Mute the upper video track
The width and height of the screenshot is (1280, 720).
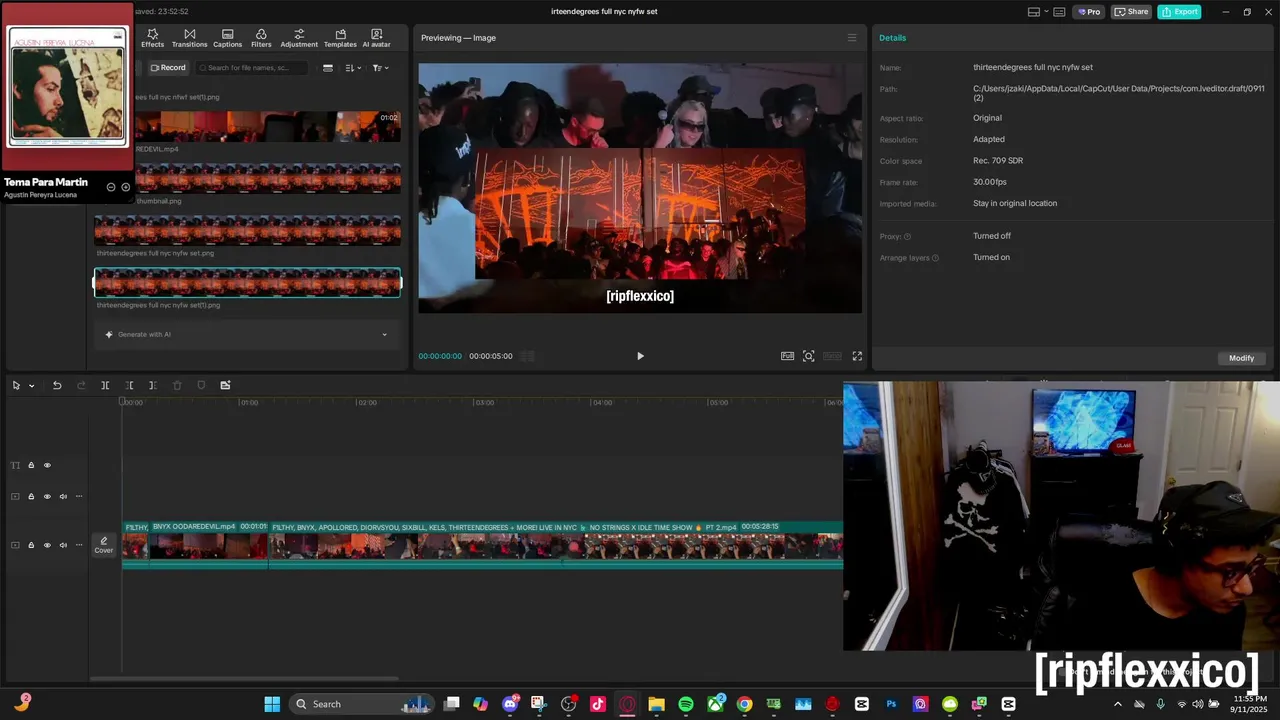[63, 496]
